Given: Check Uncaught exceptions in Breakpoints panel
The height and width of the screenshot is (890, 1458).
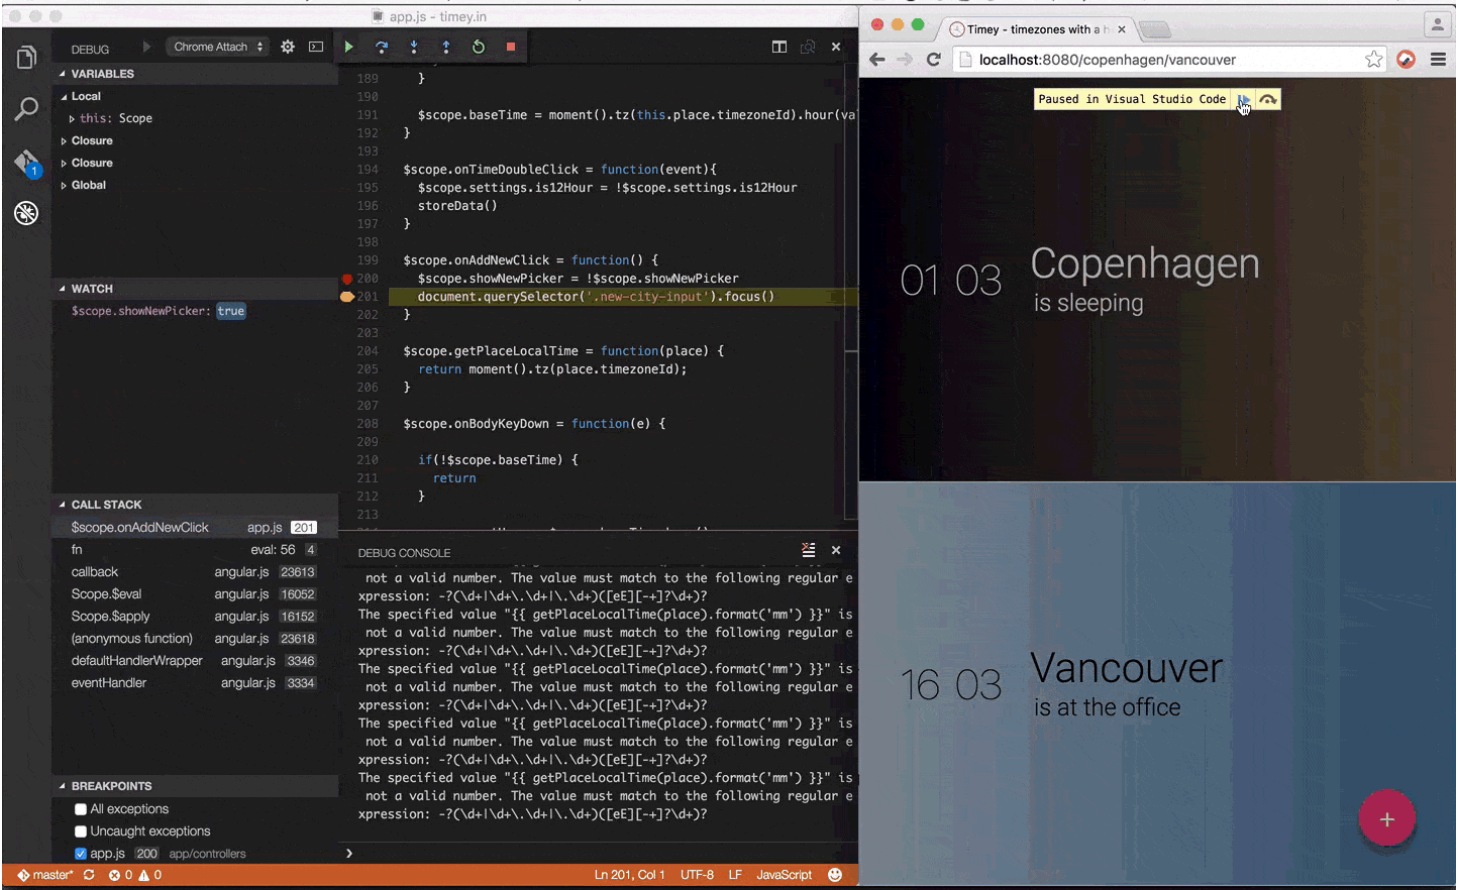Looking at the screenshot, I should click(82, 831).
